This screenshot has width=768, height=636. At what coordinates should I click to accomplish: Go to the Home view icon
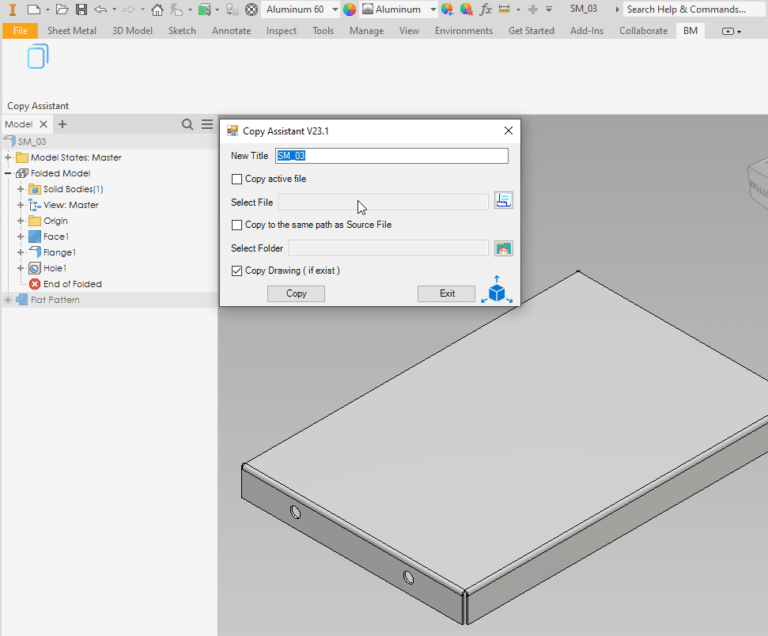pyautogui.click(x=157, y=9)
